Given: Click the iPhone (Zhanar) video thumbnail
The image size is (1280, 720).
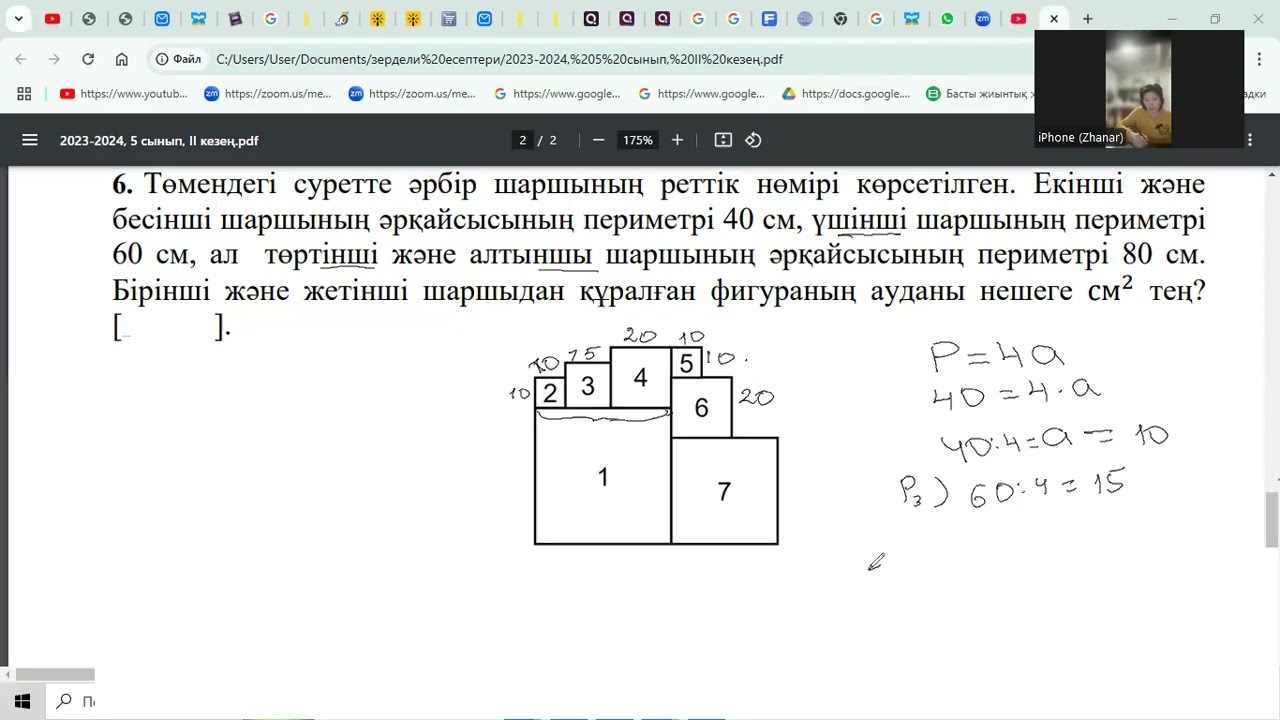Looking at the screenshot, I should [x=1139, y=89].
